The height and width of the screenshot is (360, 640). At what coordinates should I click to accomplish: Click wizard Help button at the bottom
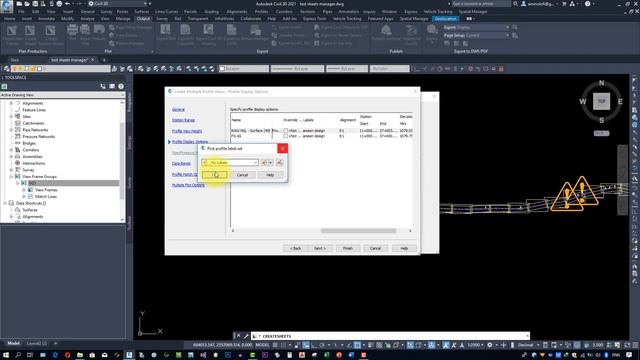coord(404,248)
